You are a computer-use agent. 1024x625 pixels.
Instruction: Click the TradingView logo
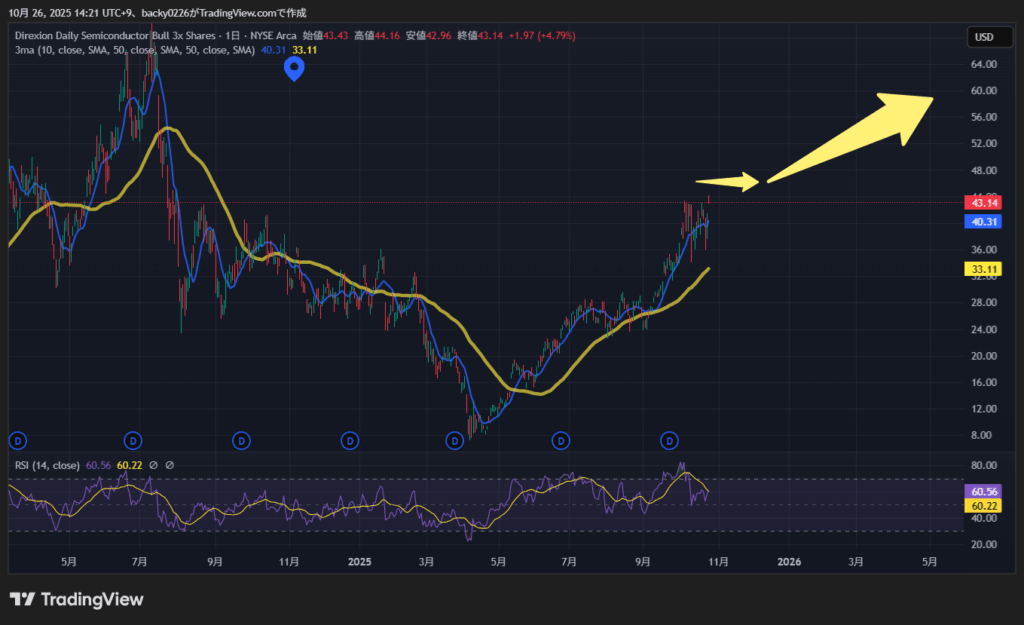tap(77, 599)
